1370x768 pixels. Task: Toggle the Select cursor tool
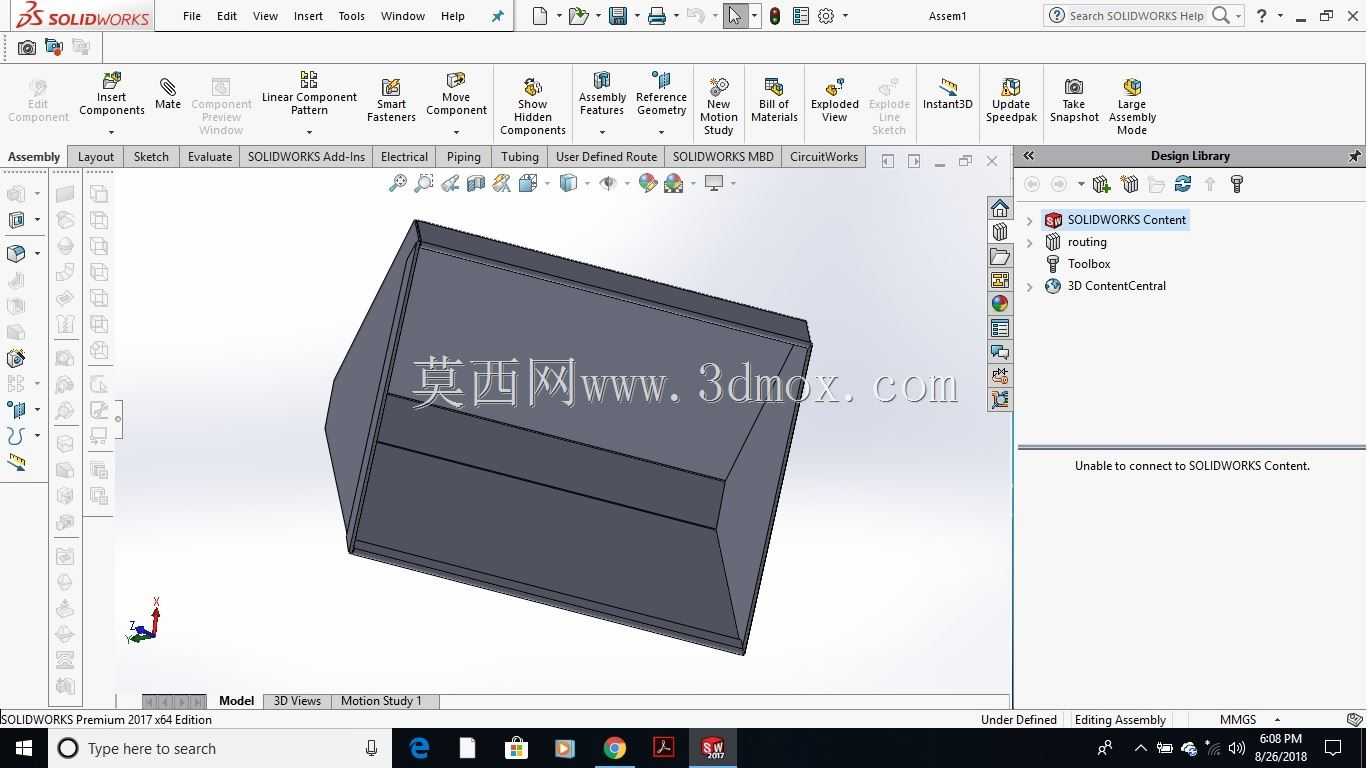coord(735,16)
